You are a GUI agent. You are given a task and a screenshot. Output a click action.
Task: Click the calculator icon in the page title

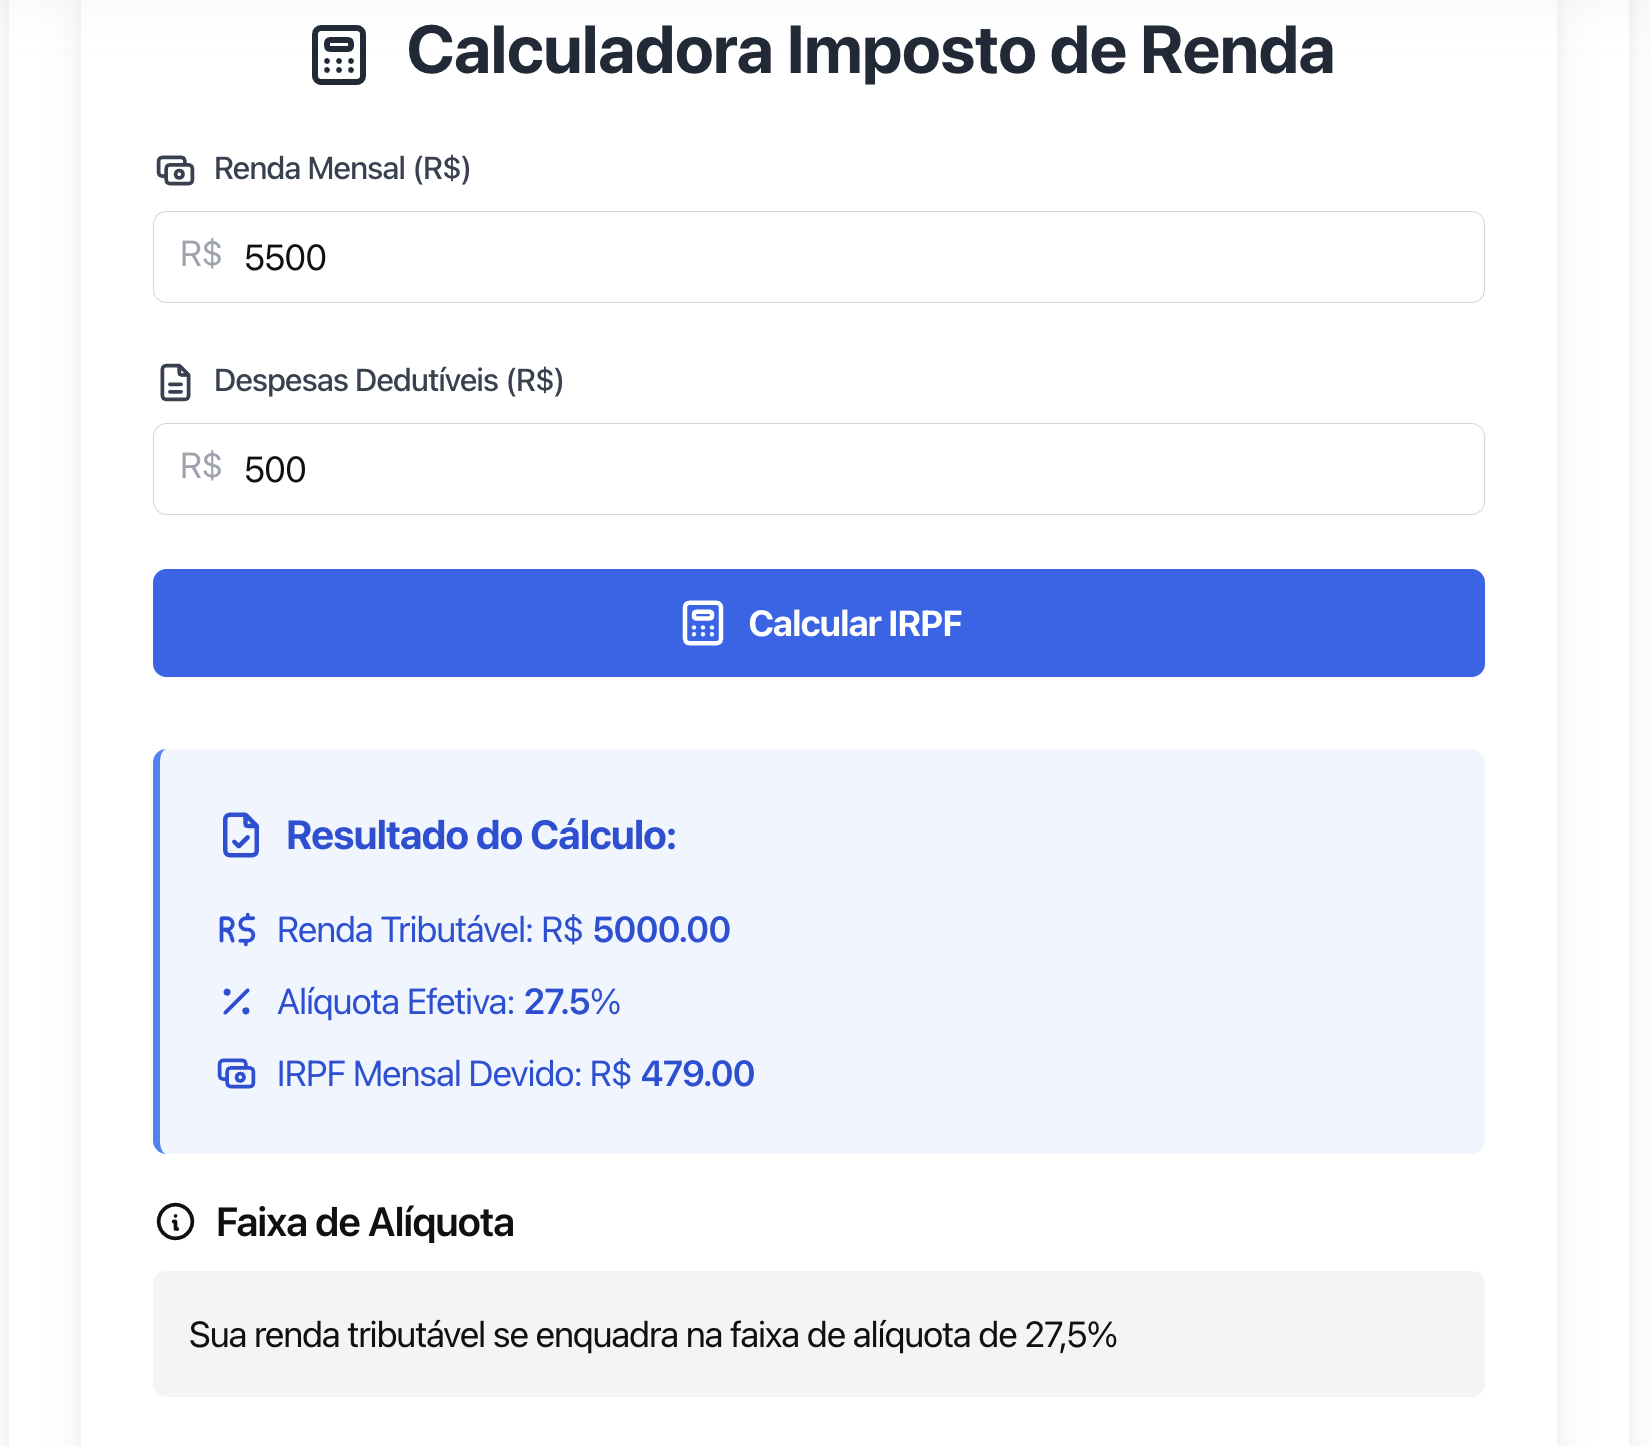click(338, 53)
